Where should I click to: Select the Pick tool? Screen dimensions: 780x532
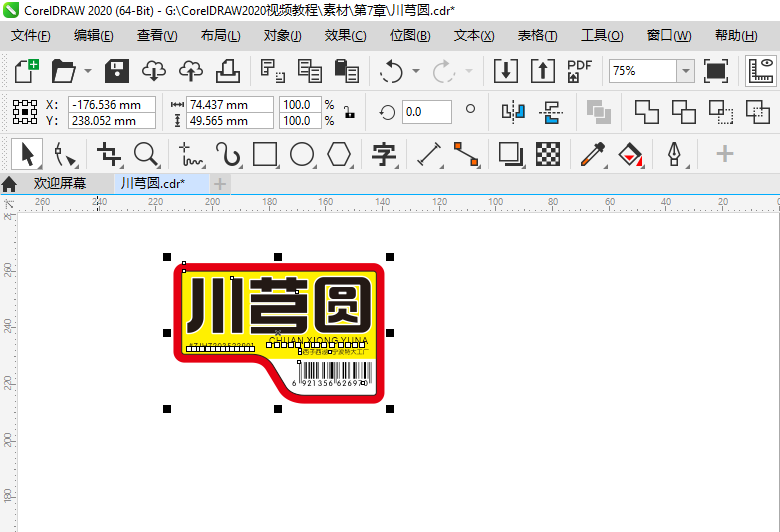[27, 154]
